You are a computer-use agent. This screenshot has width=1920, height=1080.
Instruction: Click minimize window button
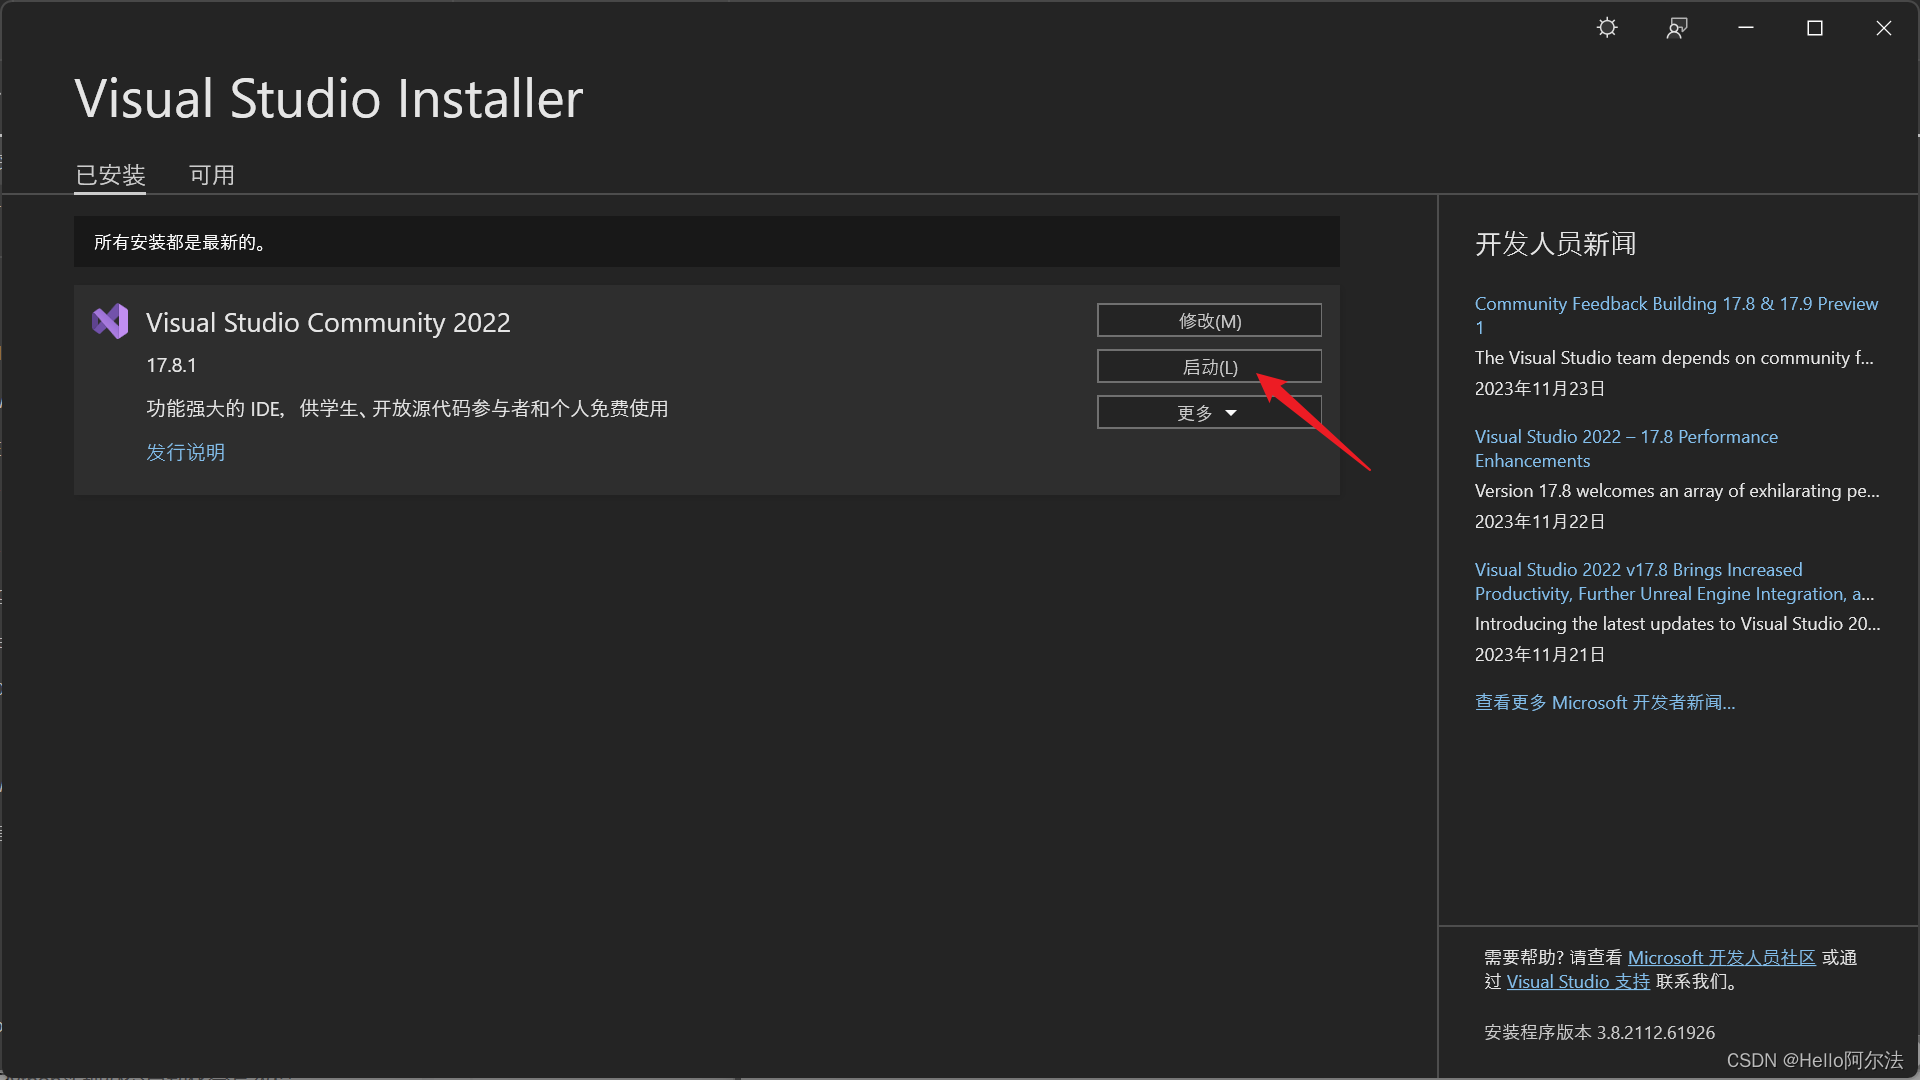(1746, 28)
